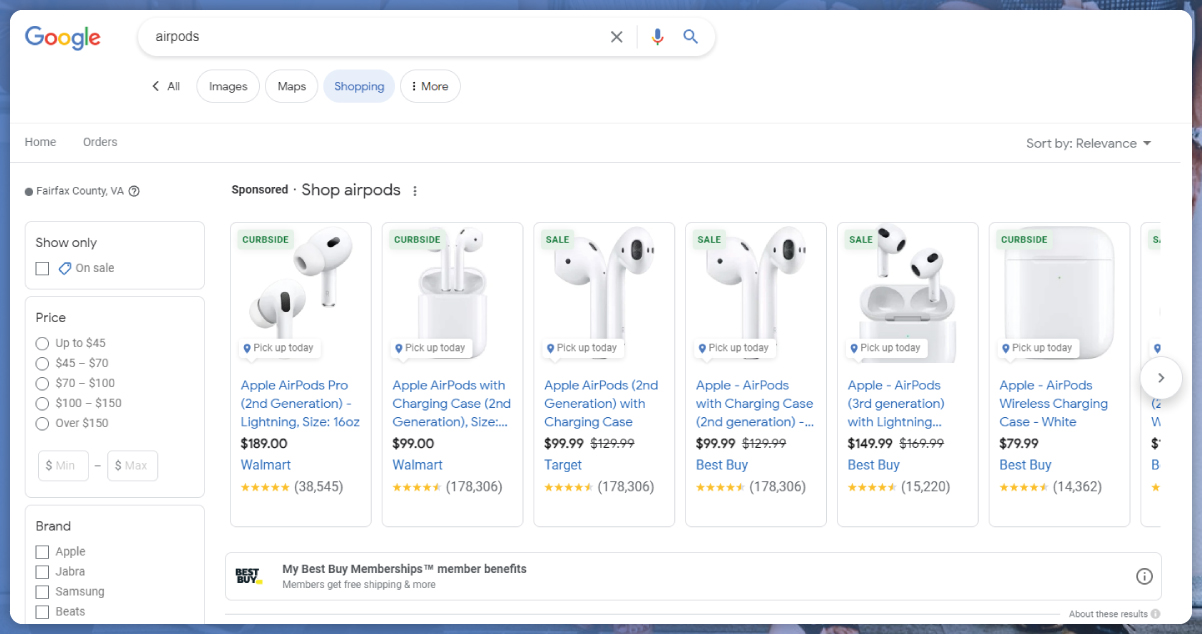The height and width of the screenshot is (634, 1202).
Task: Click the Fairfax County, VA location text
Action: point(80,191)
